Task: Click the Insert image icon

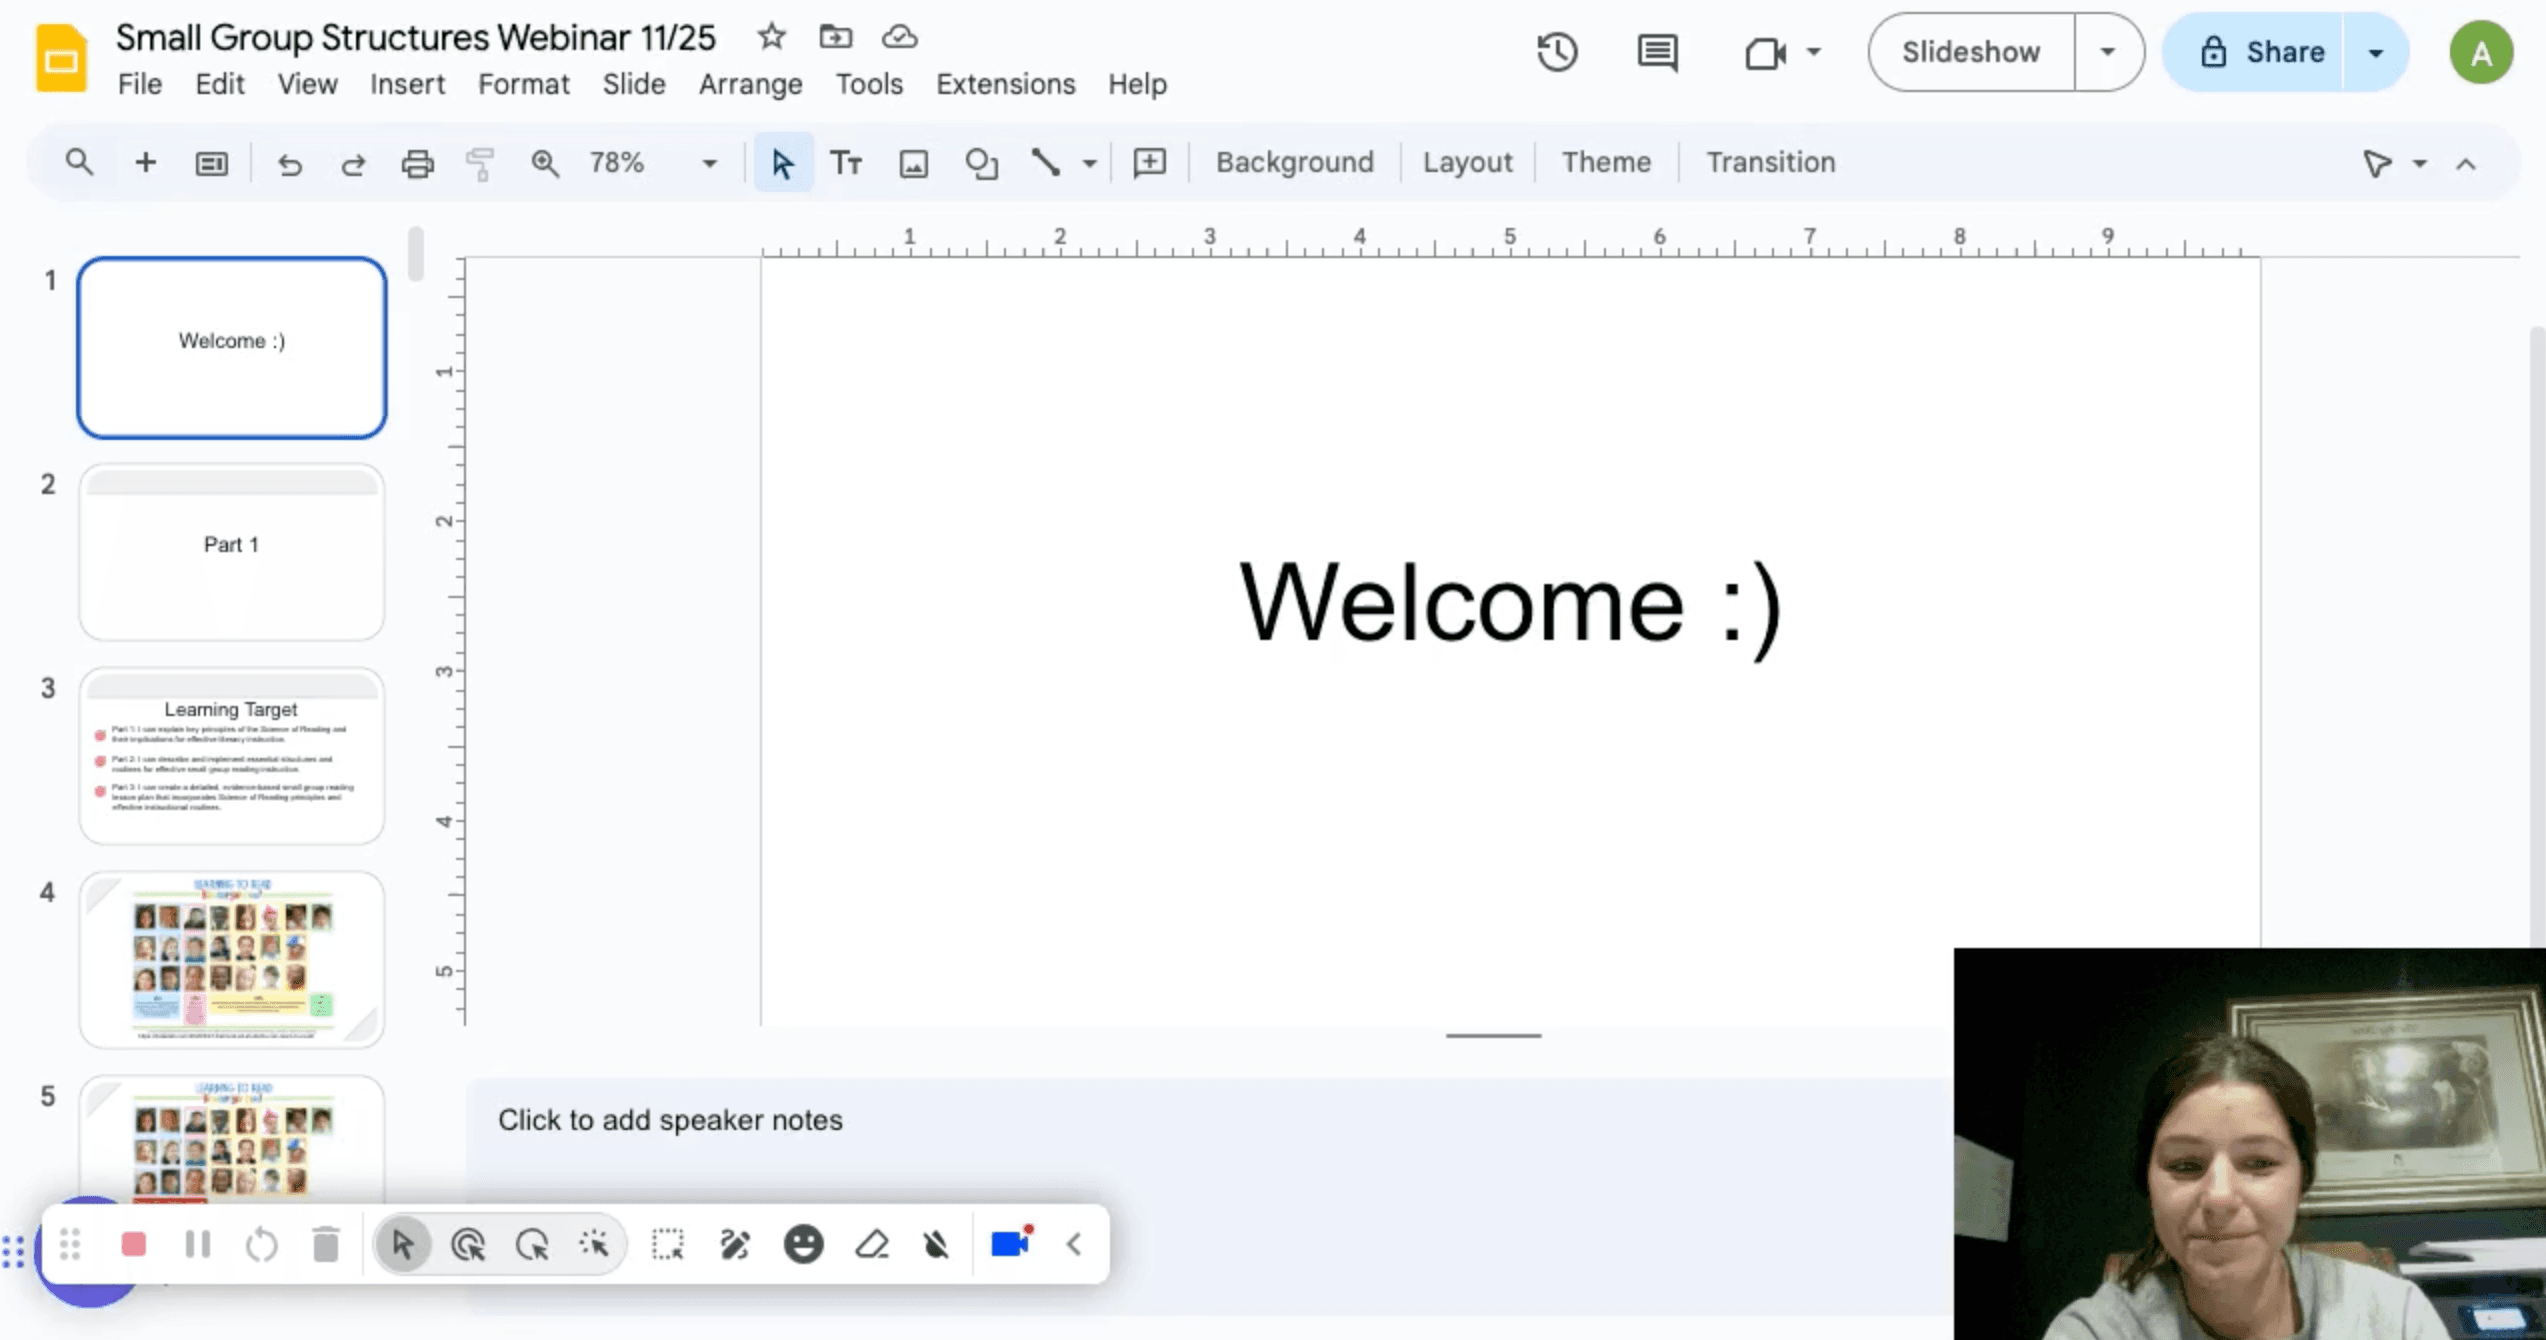Action: (913, 163)
